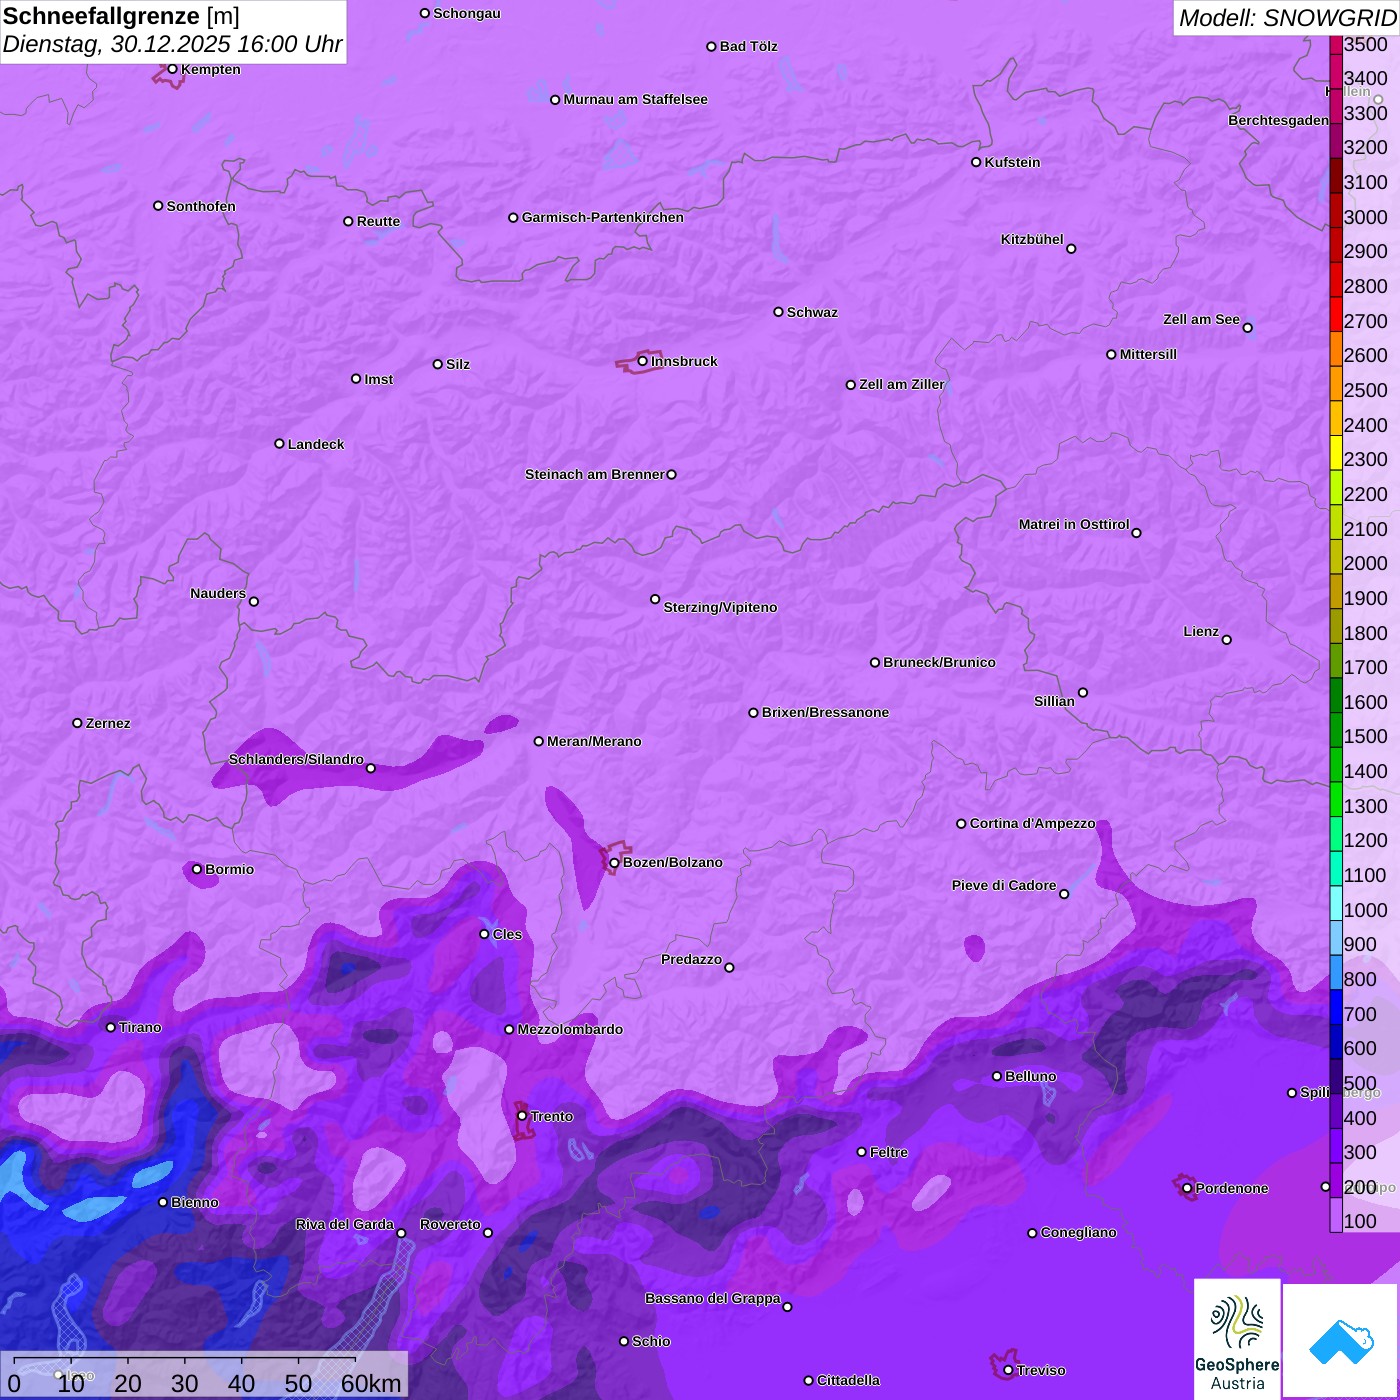Click the "3500" legend value
This screenshot has width=1400, height=1400.
click(1366, 44)
